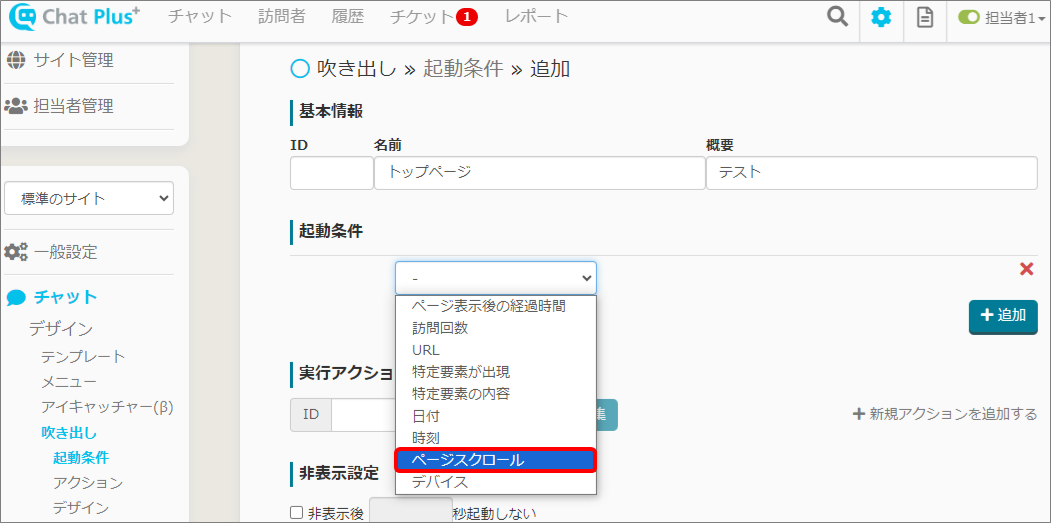Go to the レポート tab
Image resolution: width=1051 pixels, height=523 pixels.
pyautogui.click(x=536, y=17)
